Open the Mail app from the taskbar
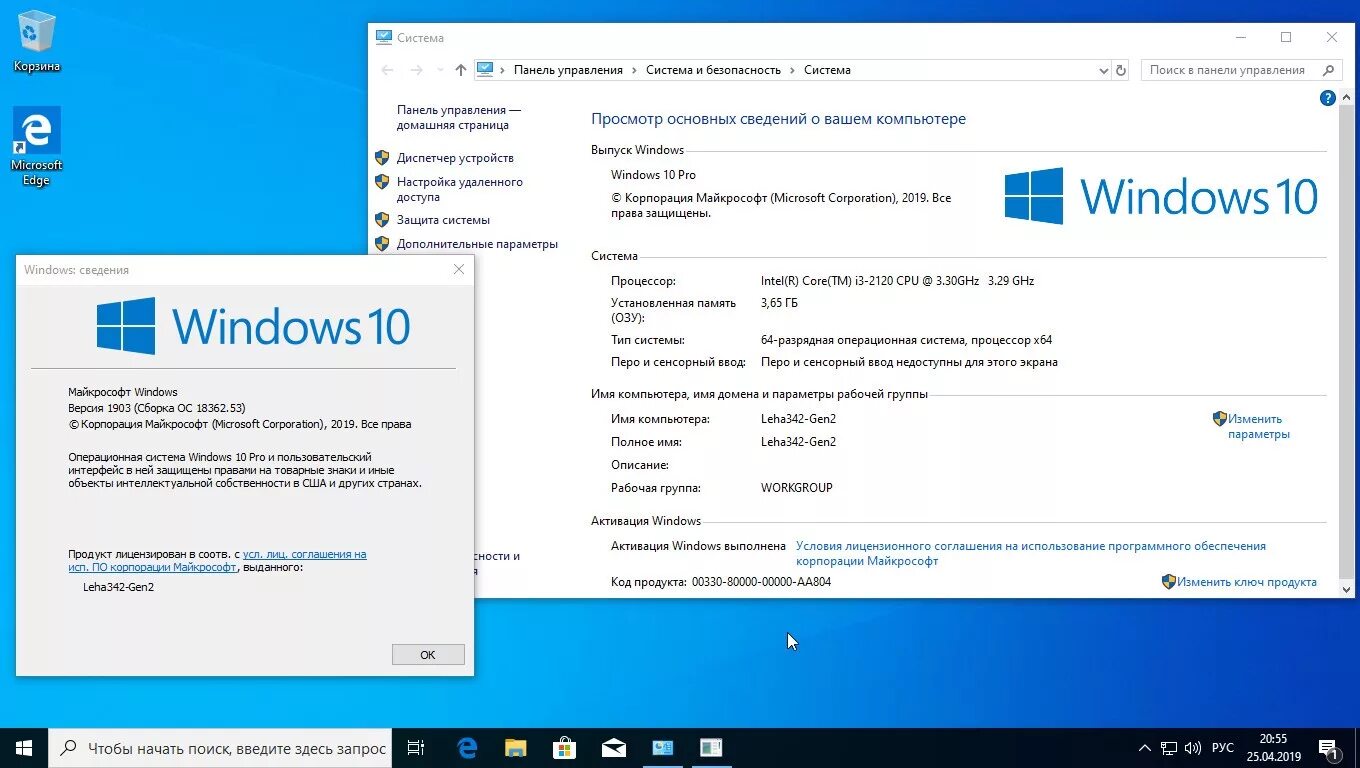Viewport: 1360px width, 768px height. click(x=613, y=748)
